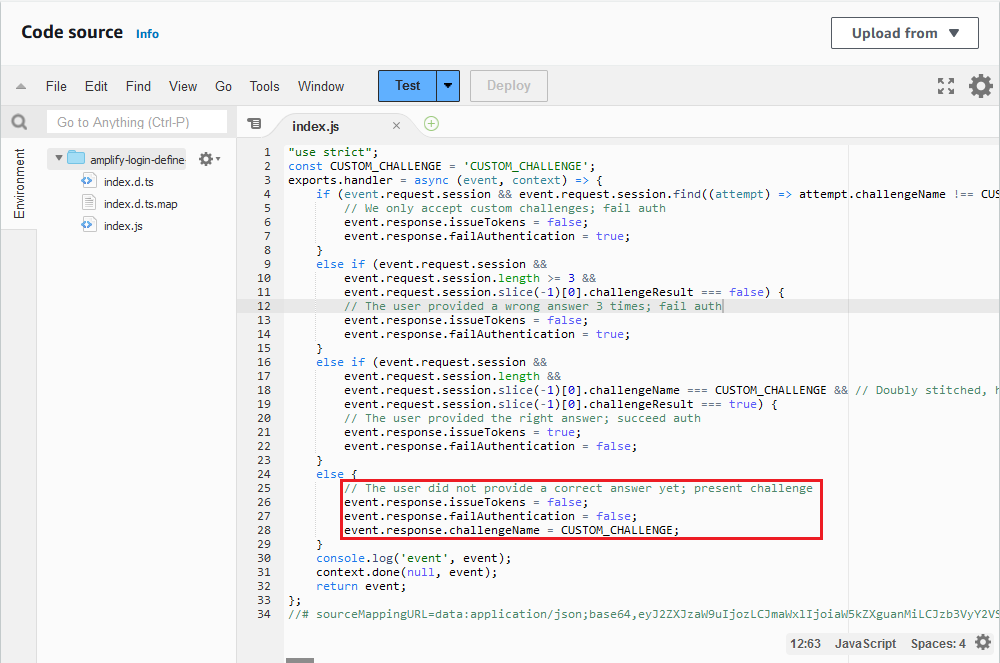Viewport: 1000px width, 663px height.
Task: Collapse the amplify-login-define folder
Action: pos(59,158)
